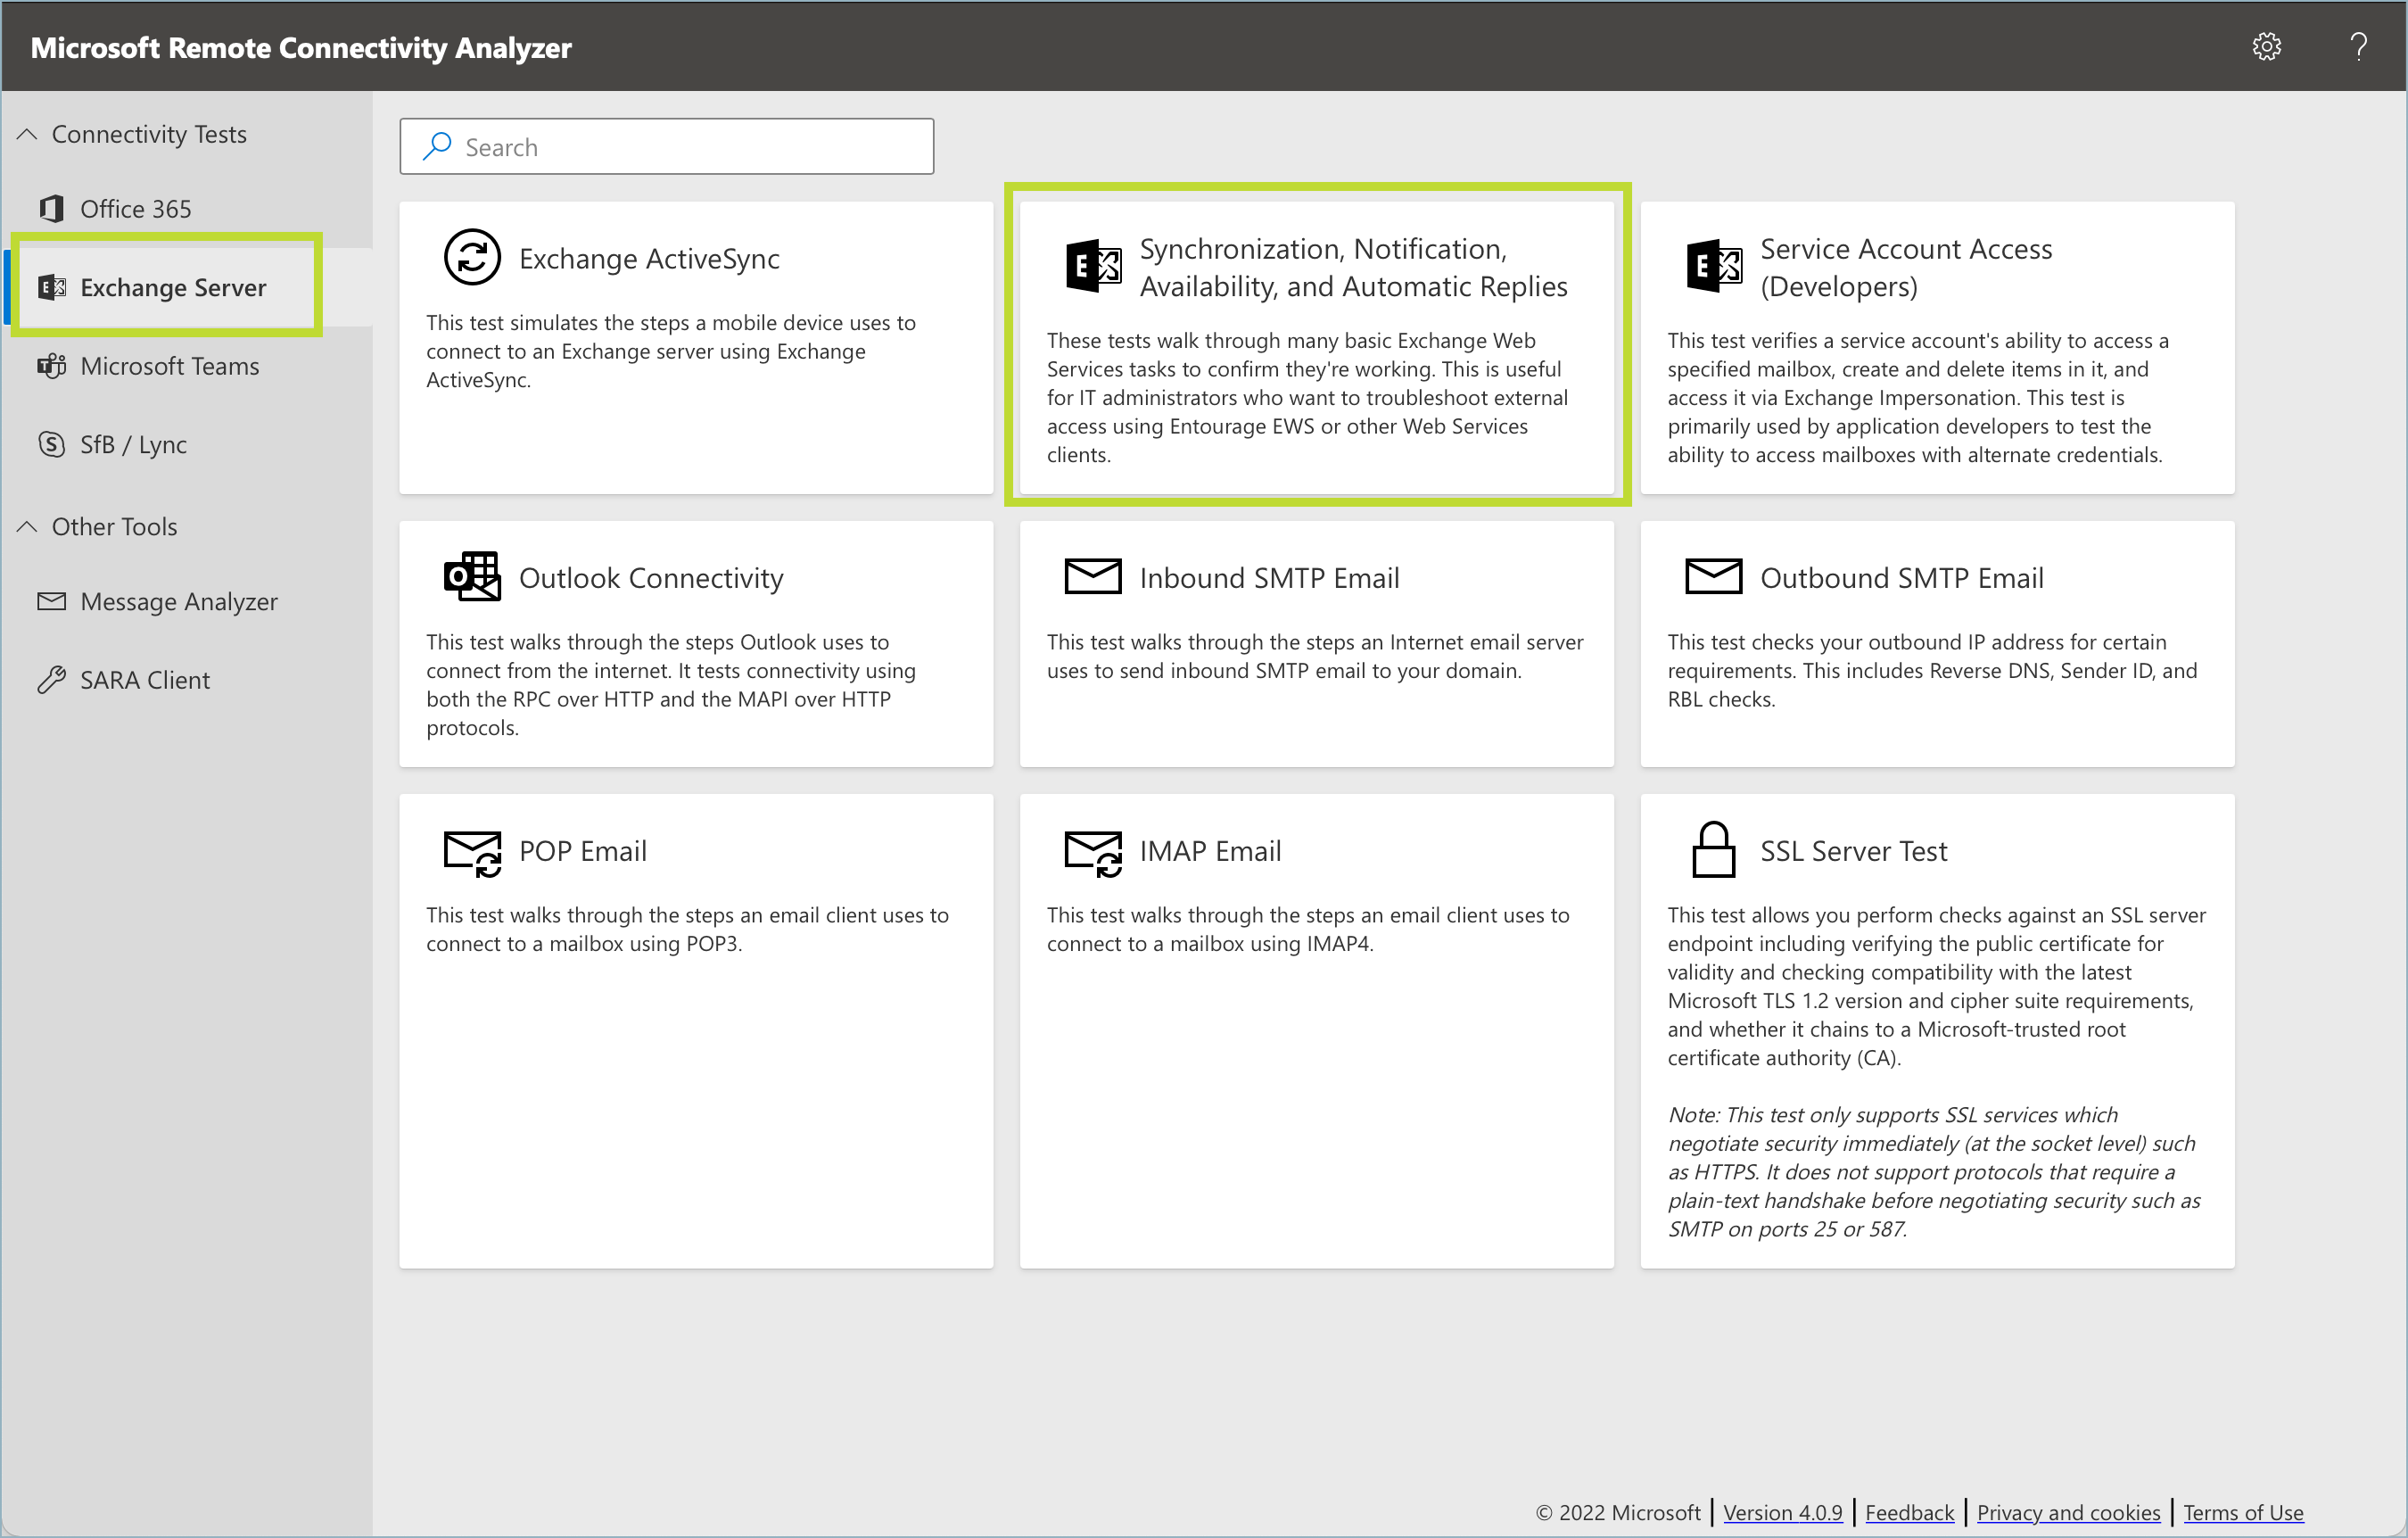Click the Microsoft Remote Connectivity Analyzer title
2408x1538 pixels.
(301, 47)
